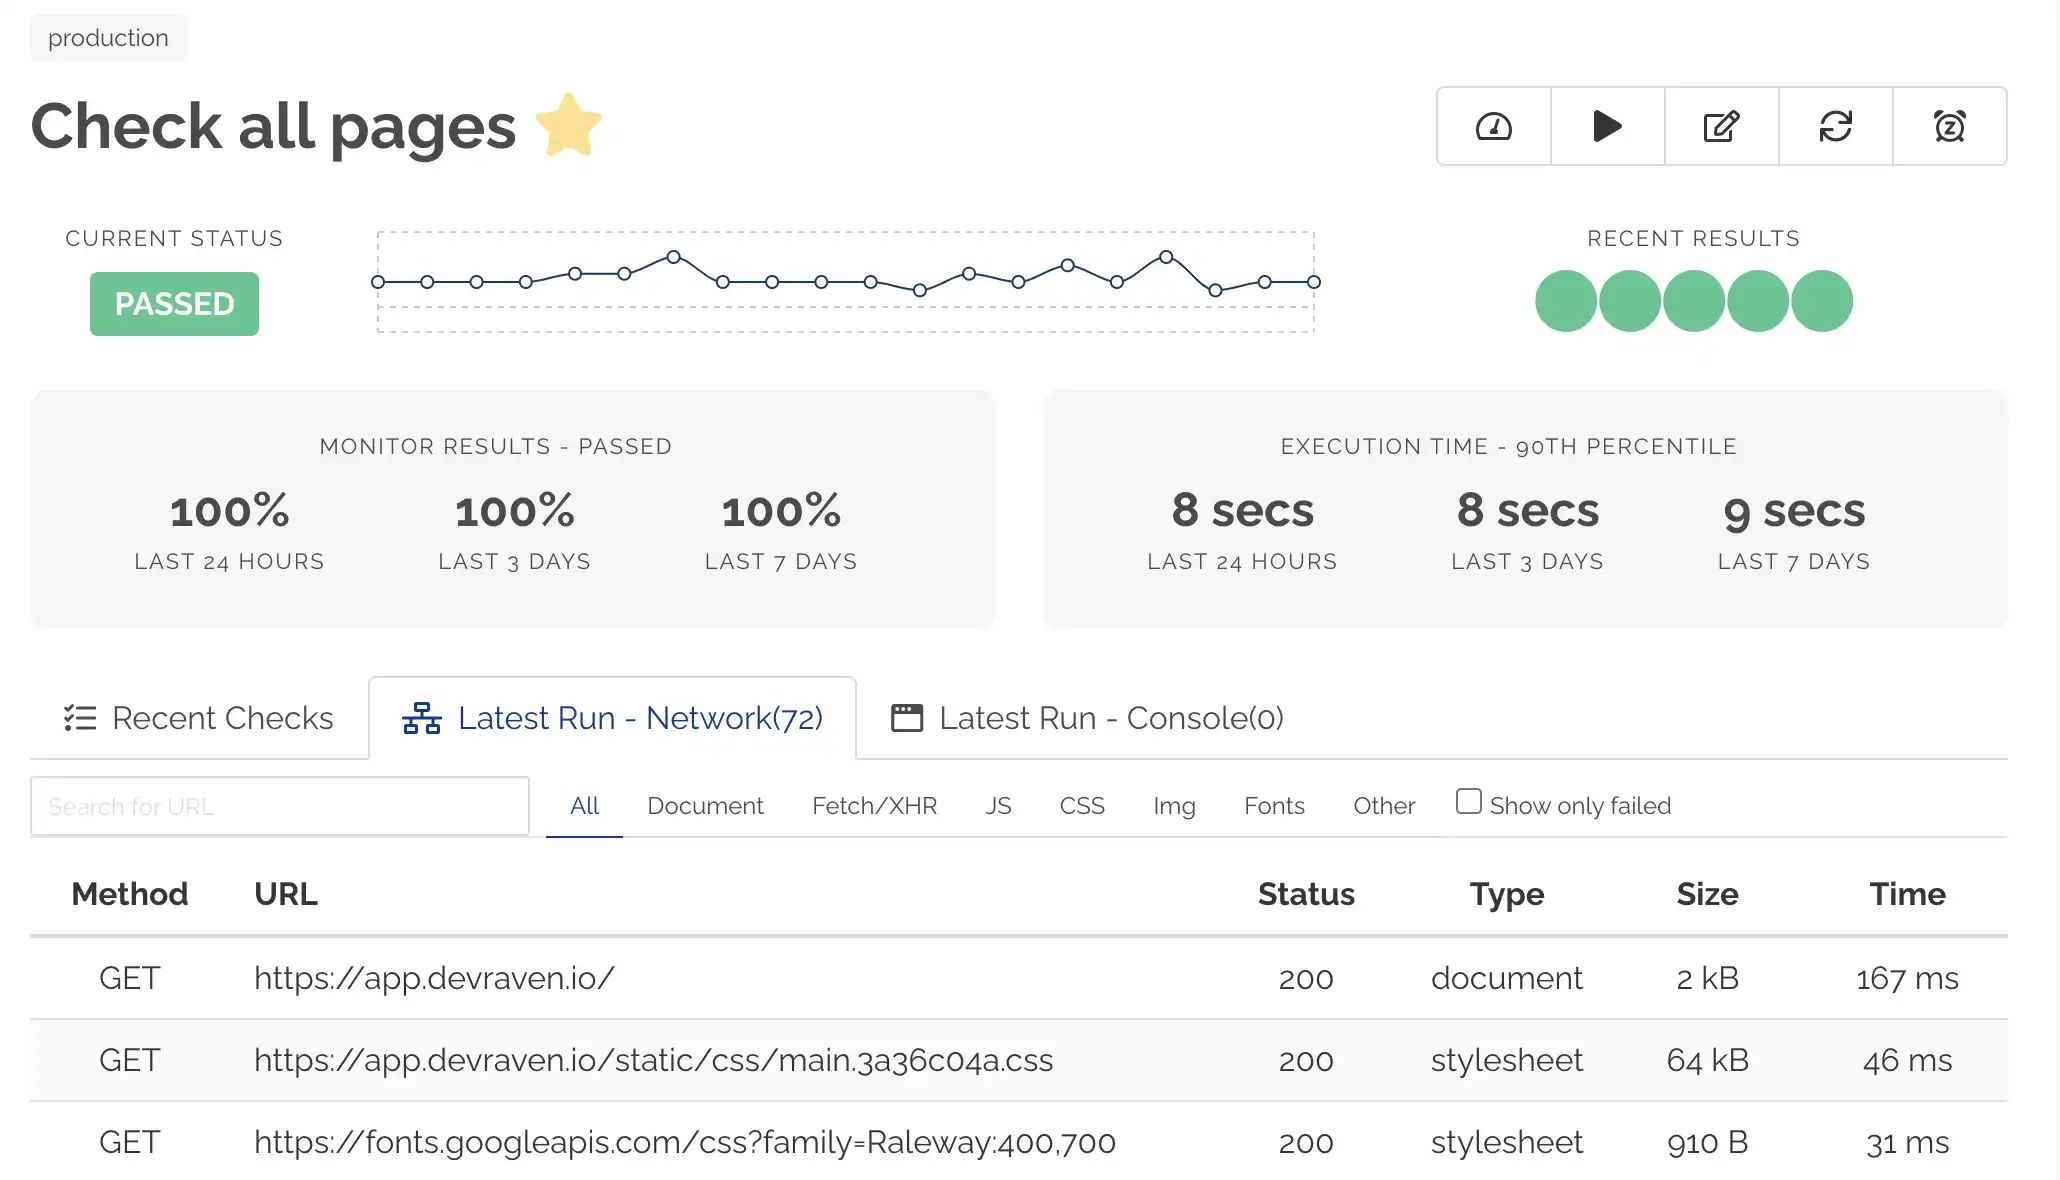
Task: Switch to Latest Run - Console tab
Action: tap(1087, 718)
